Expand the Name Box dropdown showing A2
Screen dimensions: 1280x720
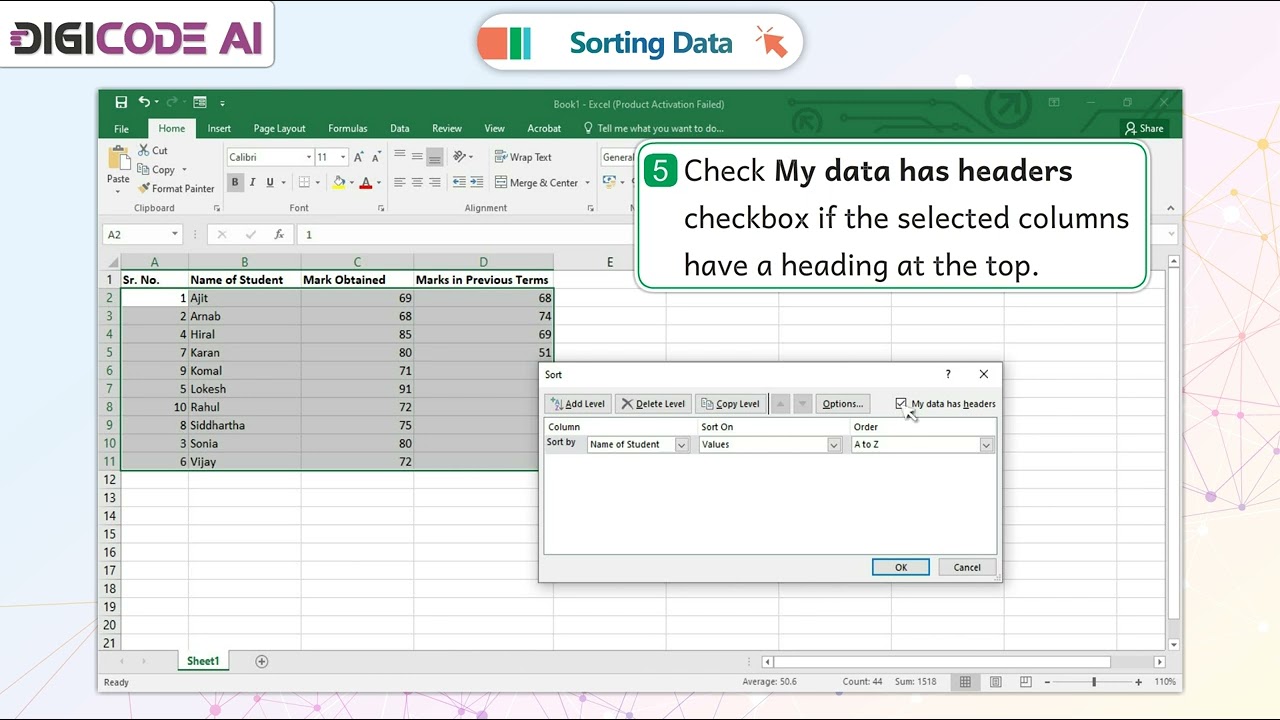point(175,234)
